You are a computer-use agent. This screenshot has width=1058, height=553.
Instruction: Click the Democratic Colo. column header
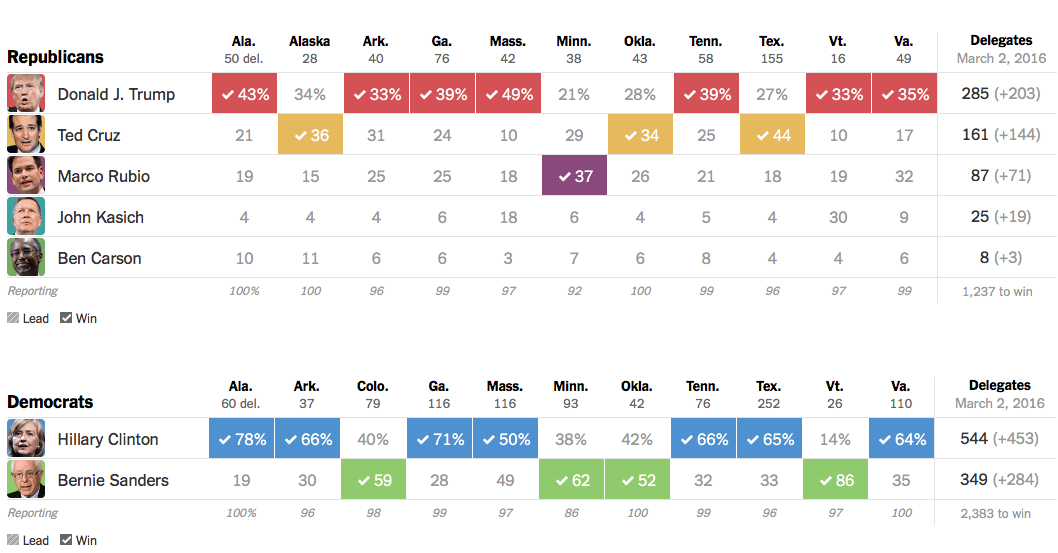click(x=373, y=386)
